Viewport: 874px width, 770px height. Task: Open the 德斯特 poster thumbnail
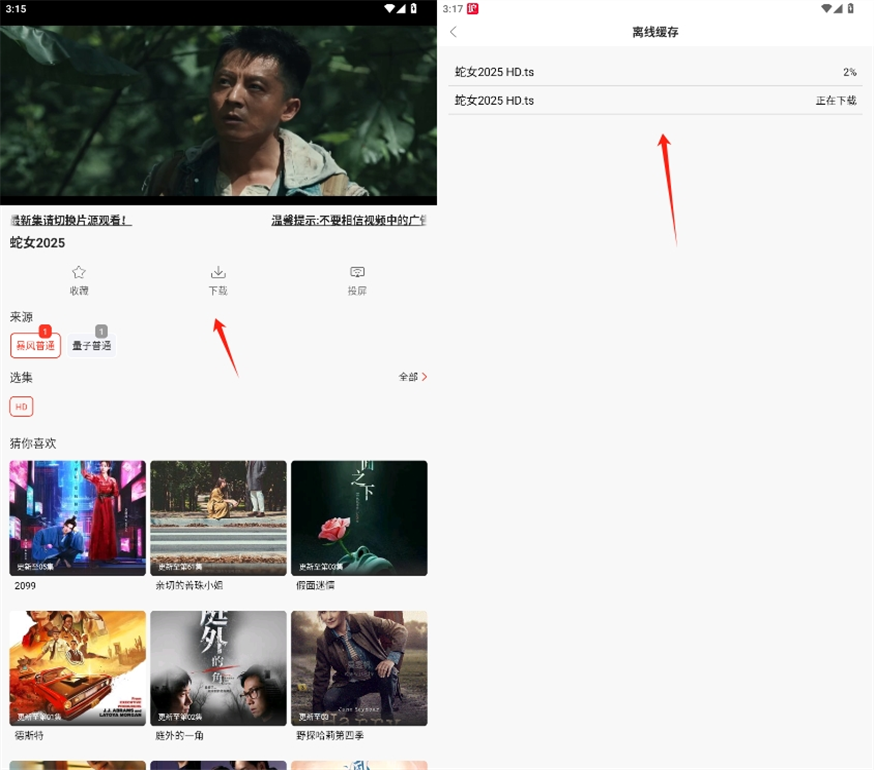coord(77,668)
